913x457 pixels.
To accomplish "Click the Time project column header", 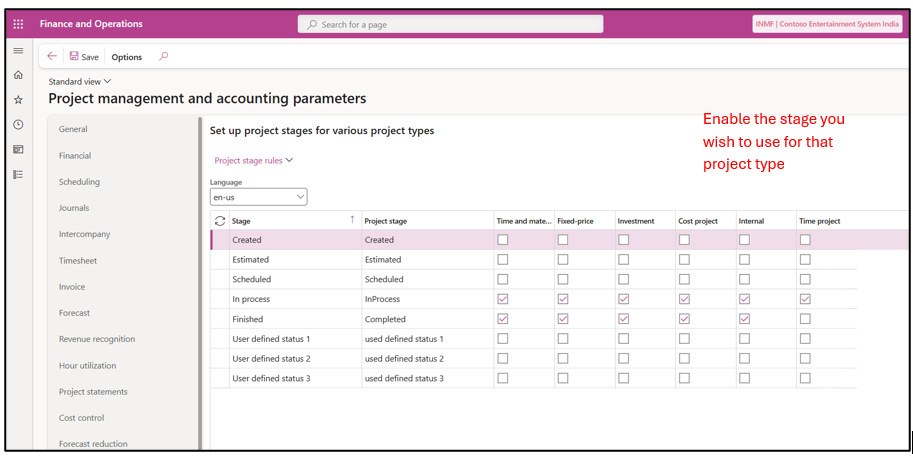I will 820,221.
